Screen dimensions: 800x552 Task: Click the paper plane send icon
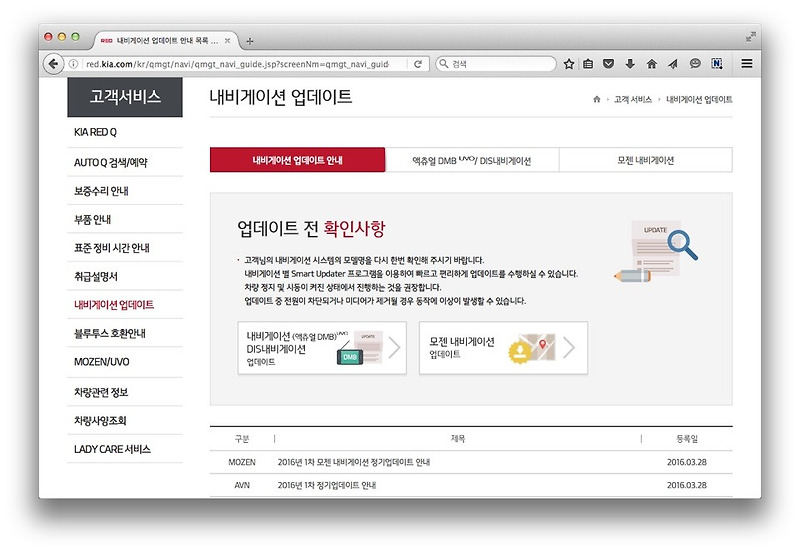tap(673, 64)
